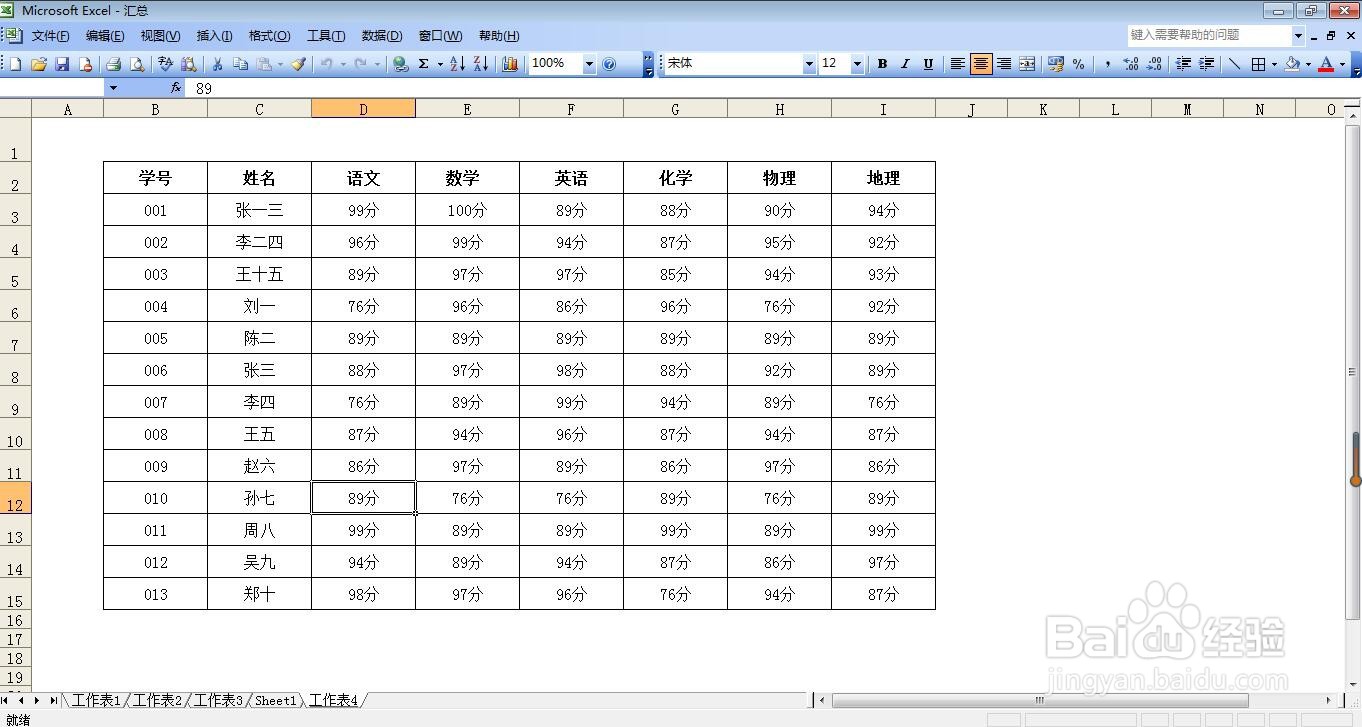Click the Open file folder icon
1362x727 pixels.
[39, 63]
